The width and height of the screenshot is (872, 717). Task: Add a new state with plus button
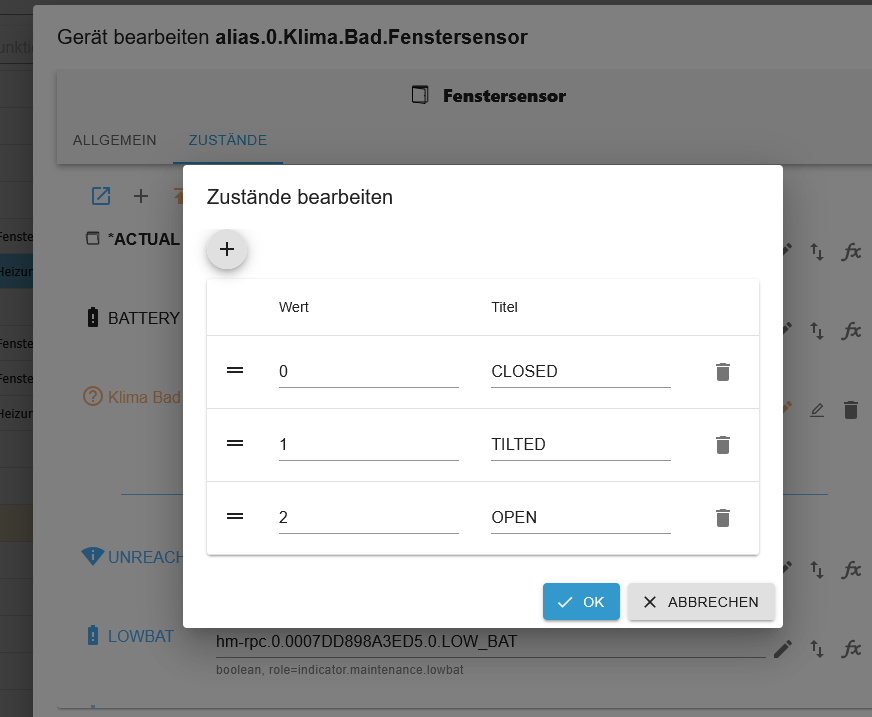tap(227, 249)
